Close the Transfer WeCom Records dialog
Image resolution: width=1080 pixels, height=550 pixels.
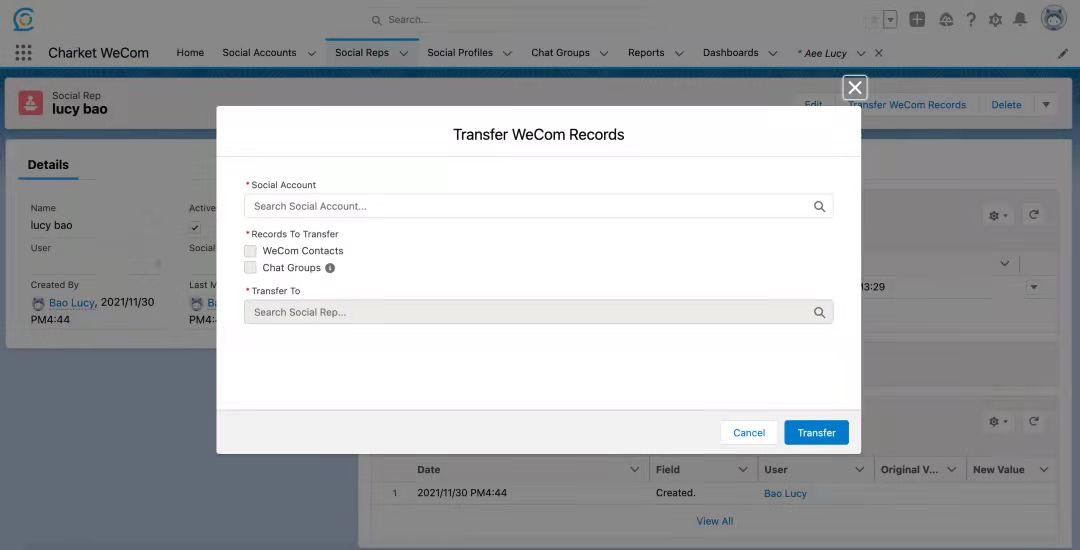854,88
